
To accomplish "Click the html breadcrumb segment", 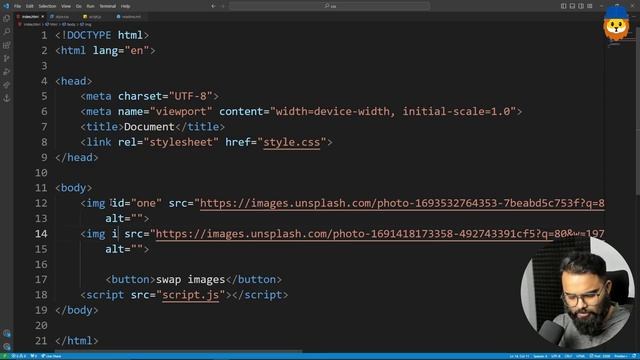I will pos(52,24).
